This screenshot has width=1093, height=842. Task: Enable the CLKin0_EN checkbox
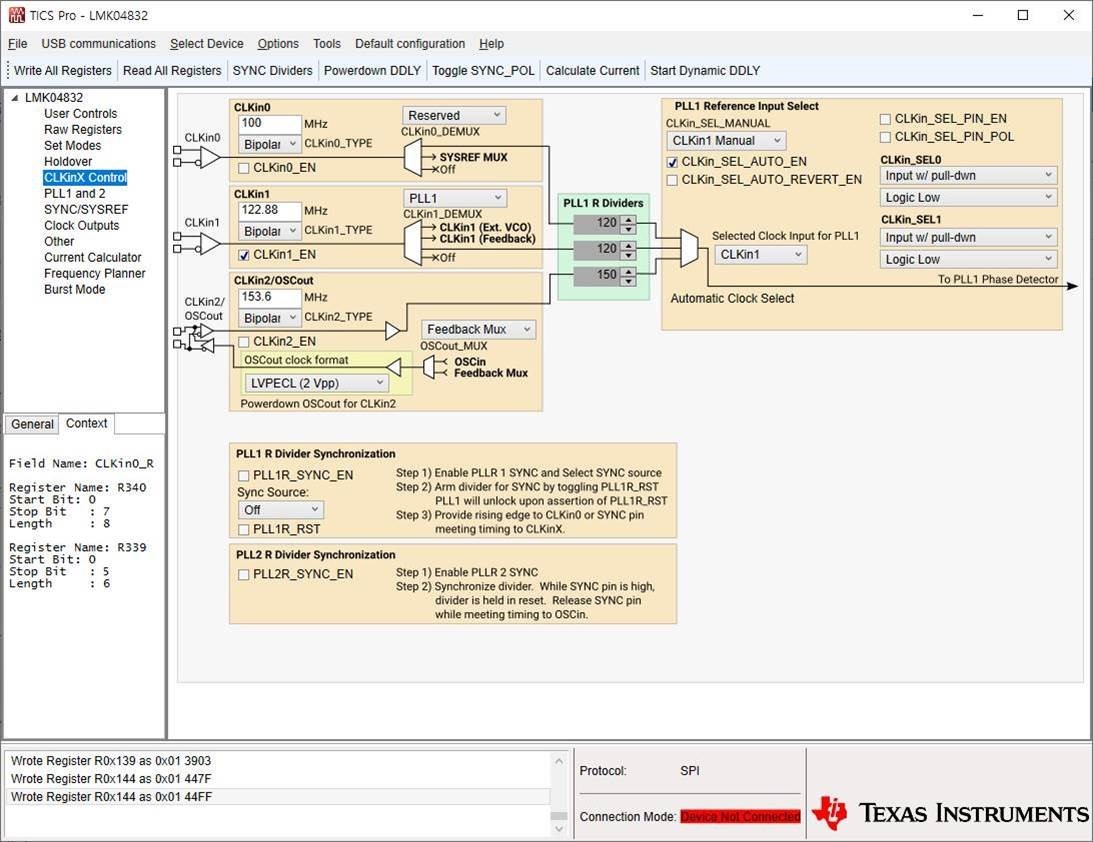243,168
